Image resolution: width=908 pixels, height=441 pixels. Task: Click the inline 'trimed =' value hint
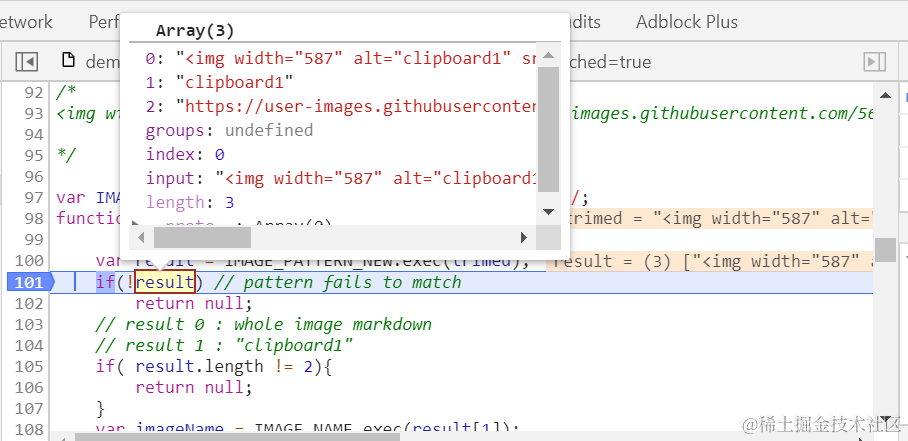(x=719, y=219)
